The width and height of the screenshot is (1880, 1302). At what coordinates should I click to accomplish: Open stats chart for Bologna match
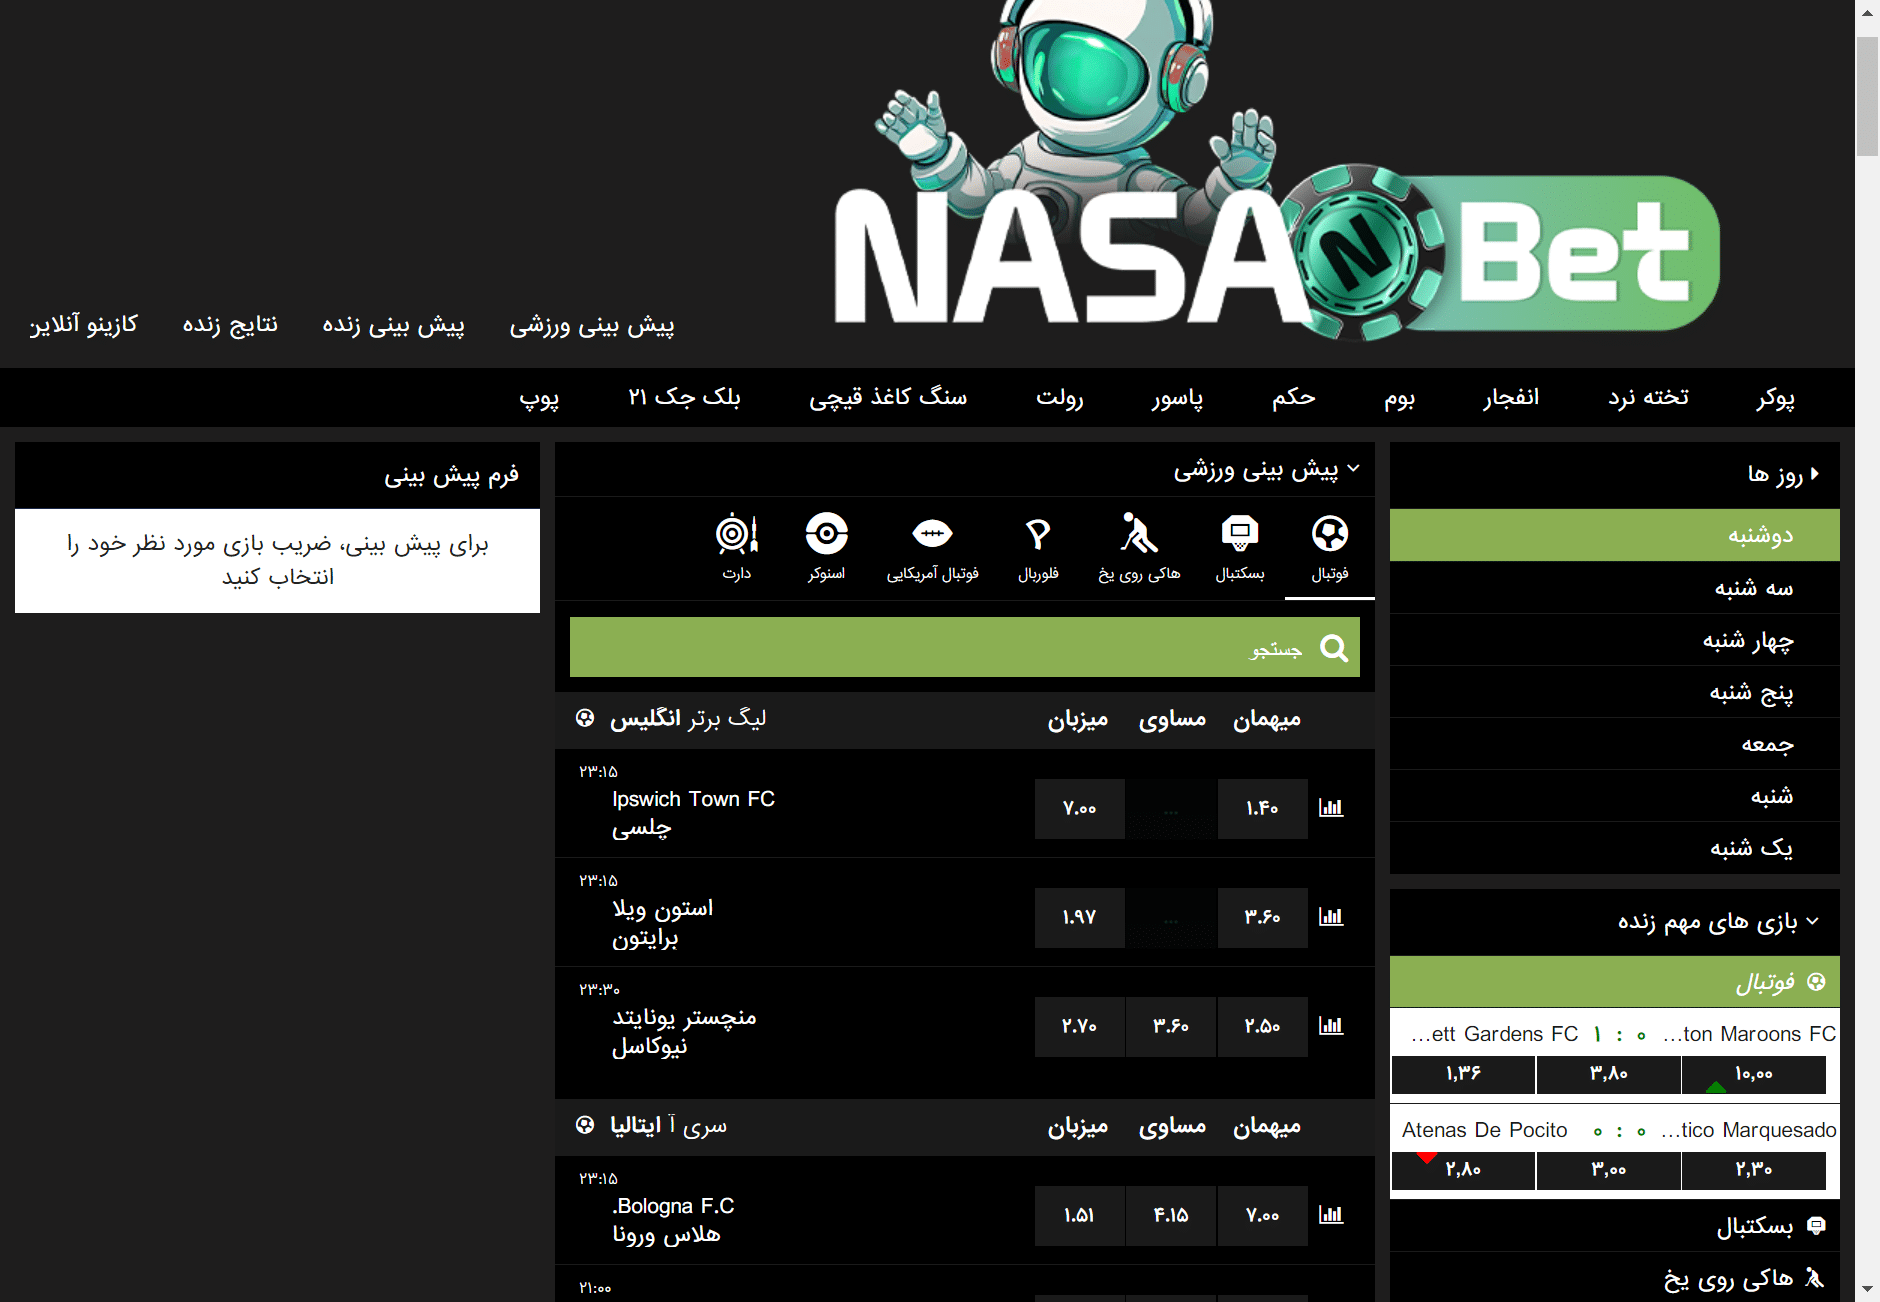(1331, 1215)
